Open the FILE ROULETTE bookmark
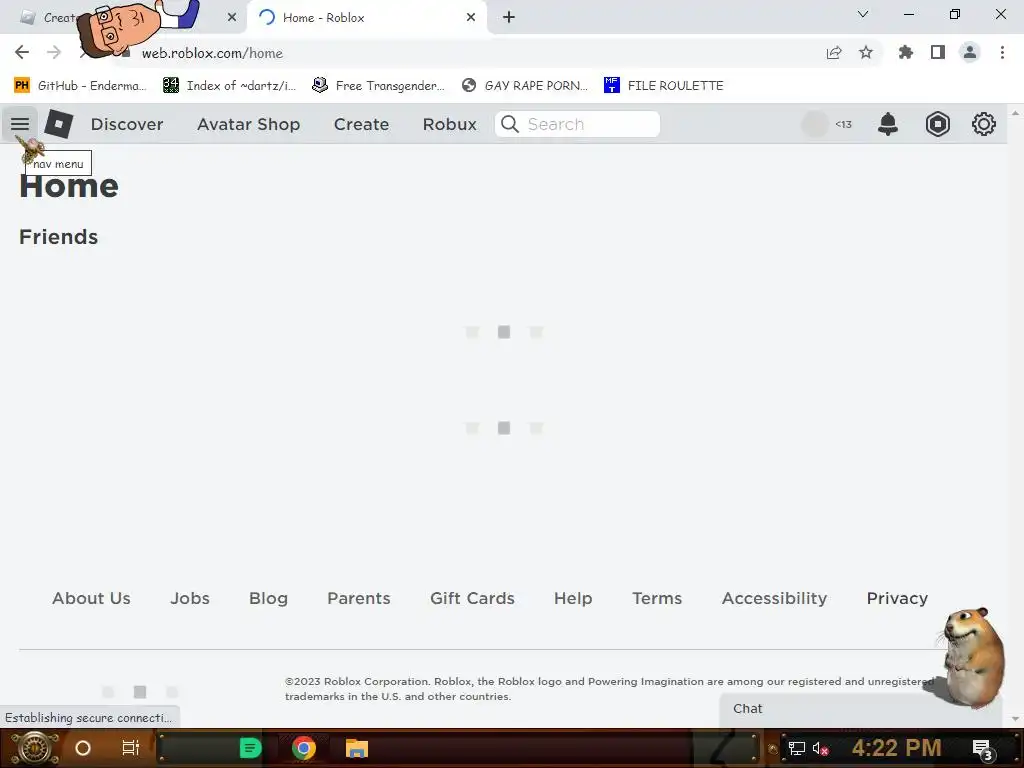This screenshot has height=768, width=1024. pos(664,86)
